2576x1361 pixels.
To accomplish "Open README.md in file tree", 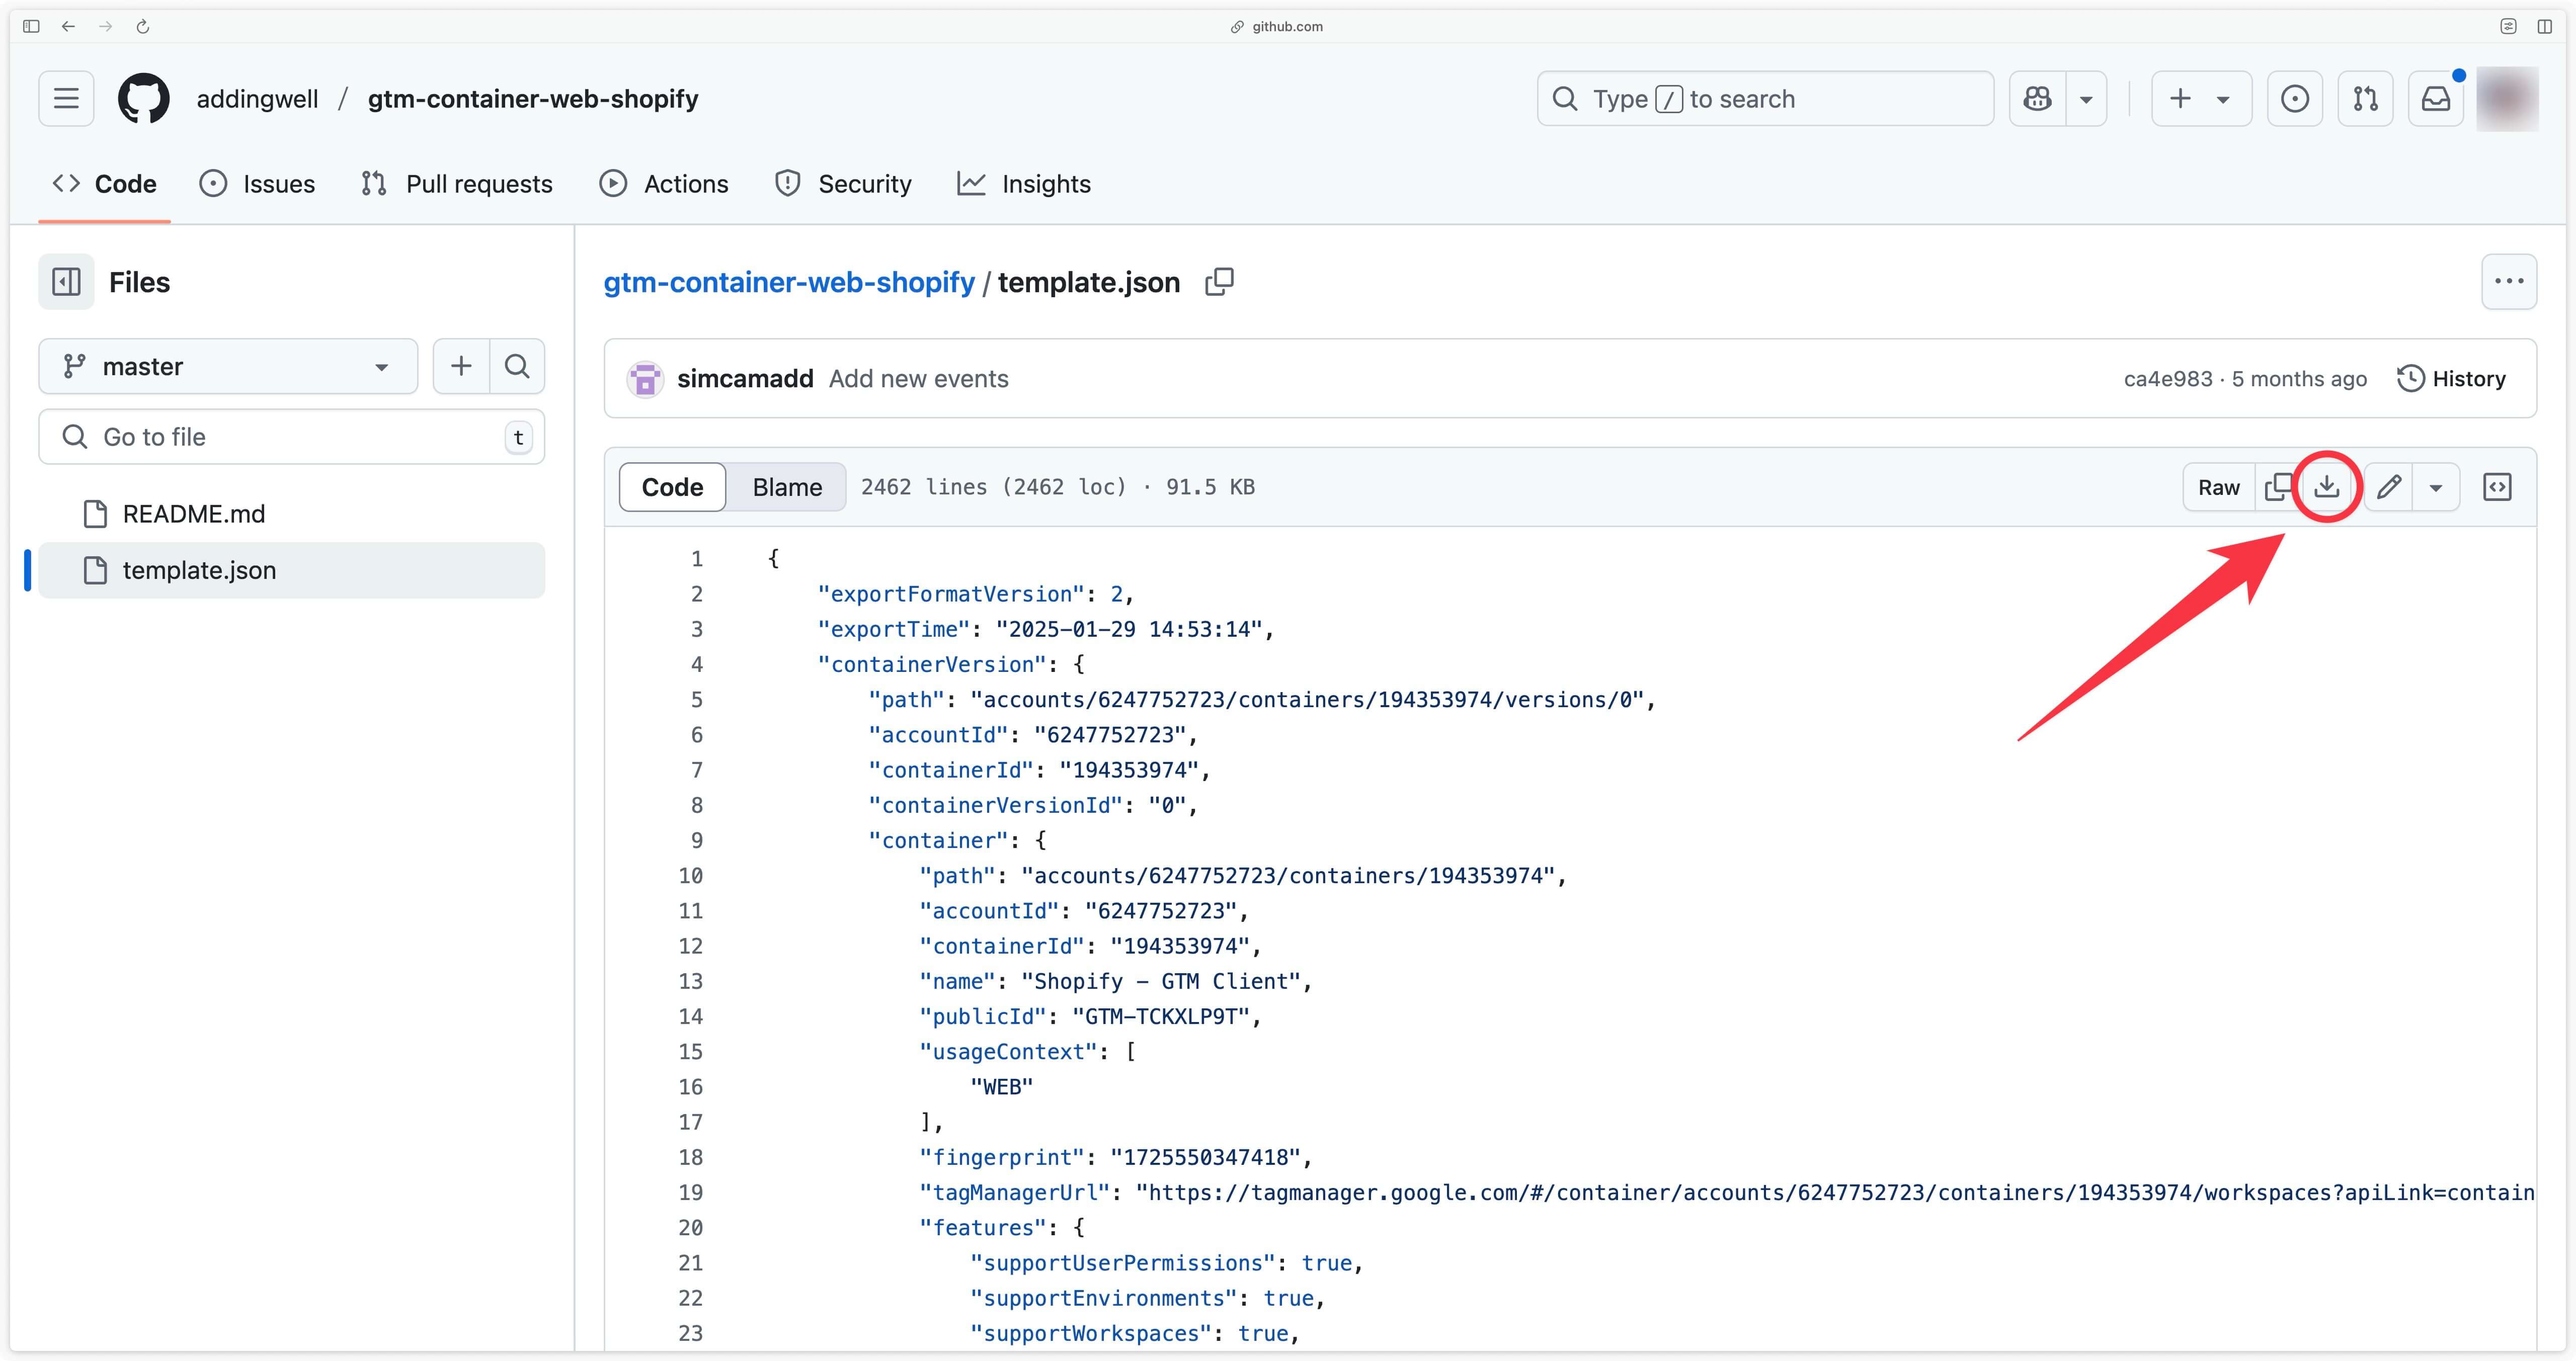I will [292, 514].
